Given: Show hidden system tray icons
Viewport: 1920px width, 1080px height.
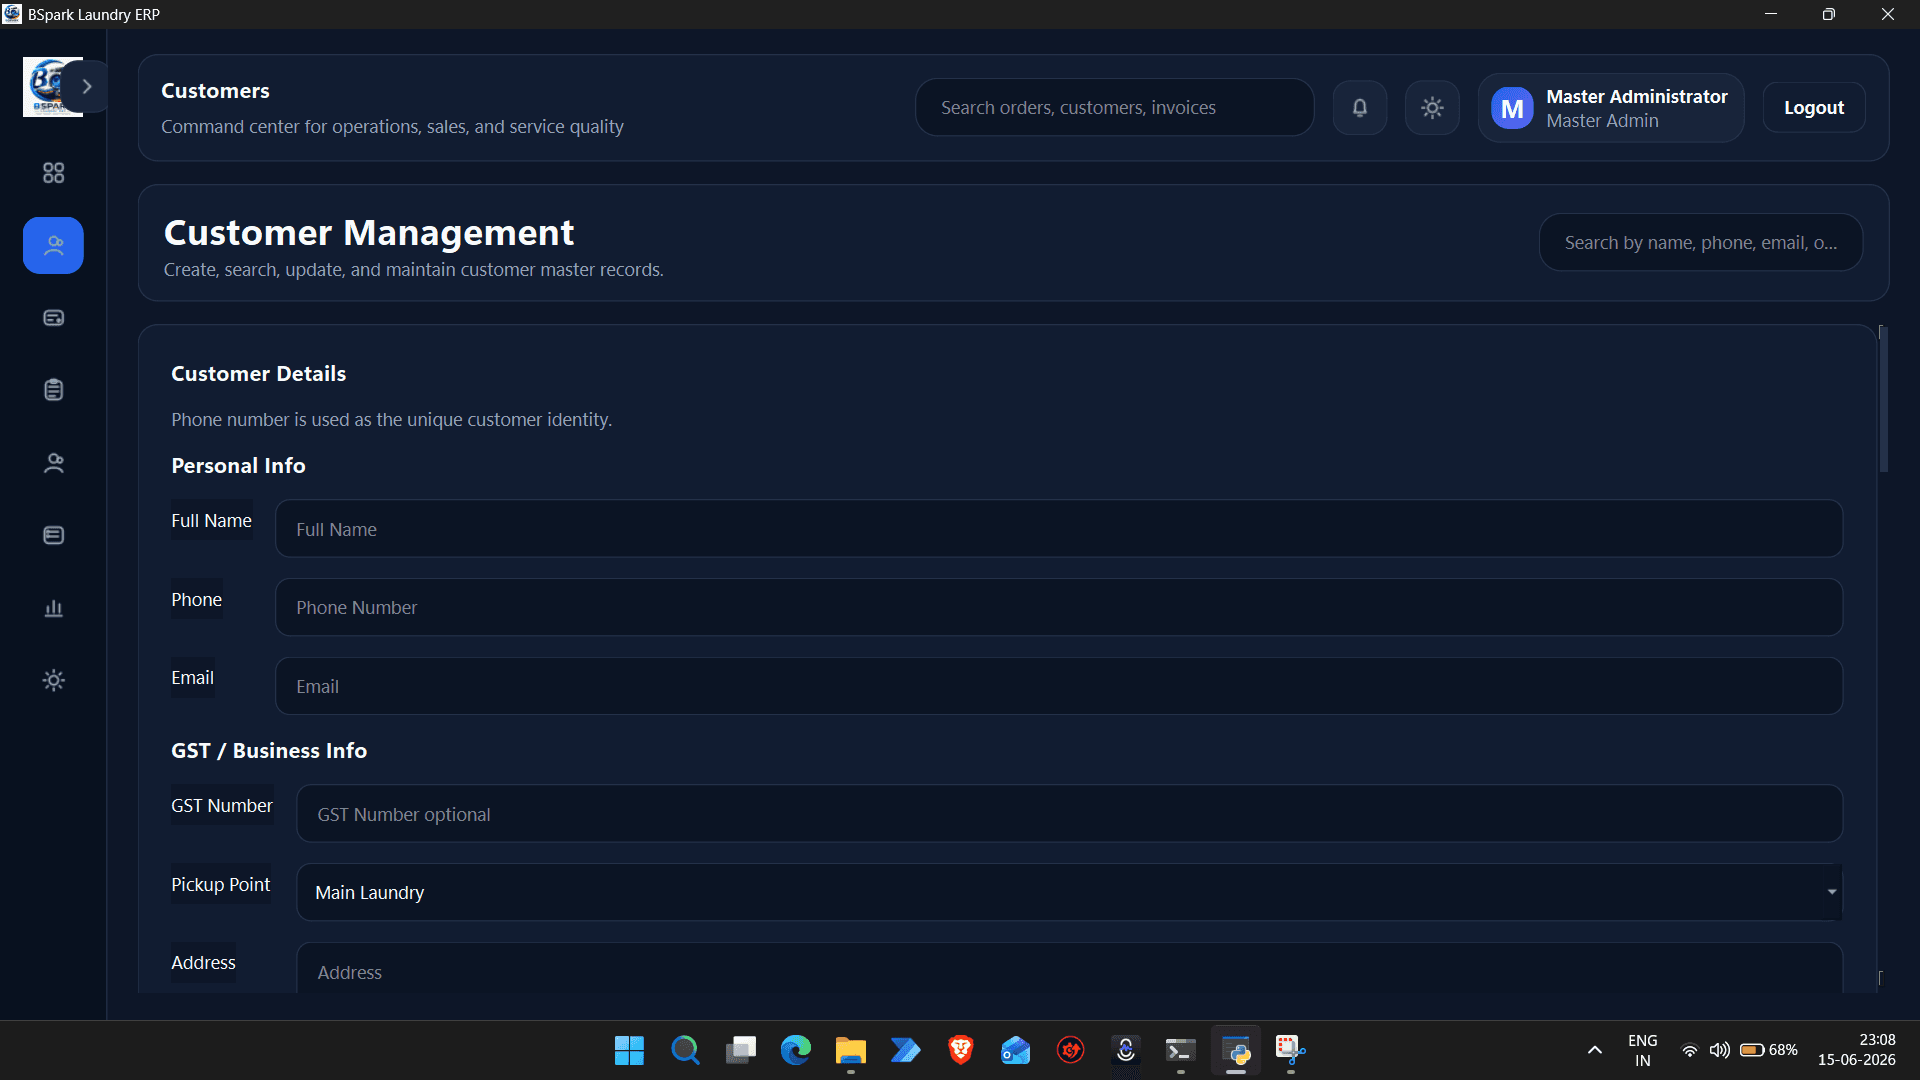Looking at the screenshot, I should point(1595,1050).
